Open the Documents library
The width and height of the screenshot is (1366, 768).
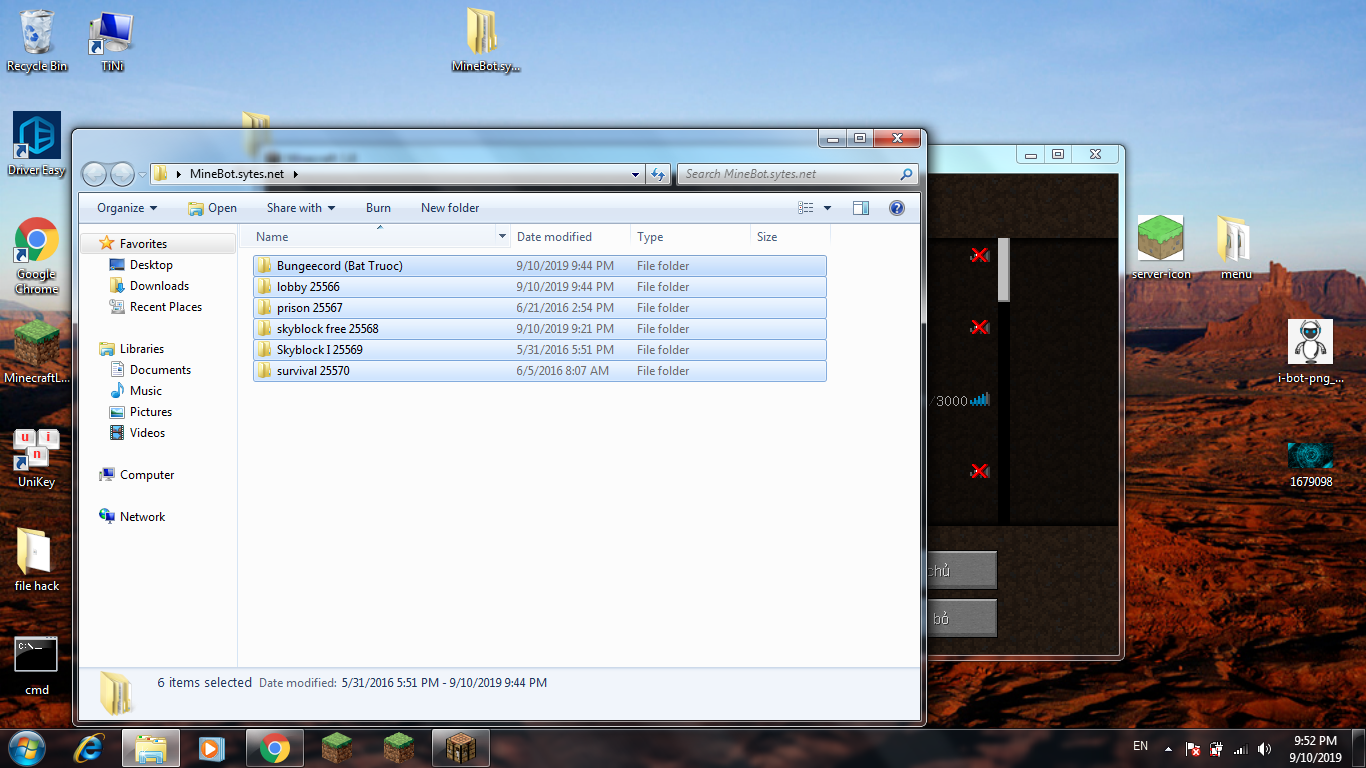[160, 370]
